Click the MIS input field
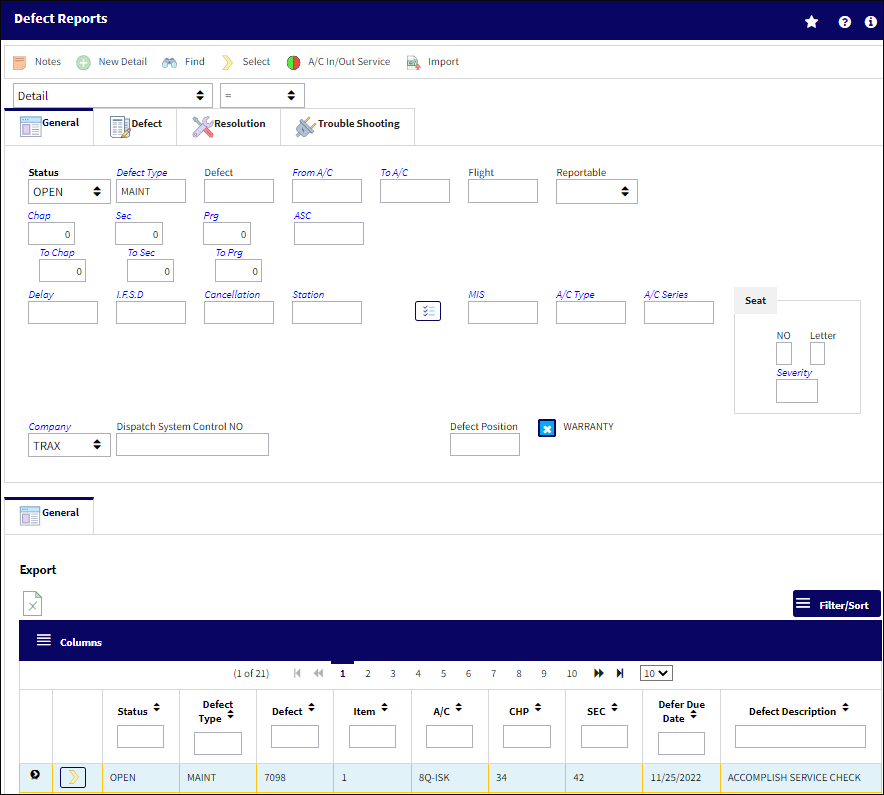Viewport: 884px width, 795px height. (x=503, y=312)
